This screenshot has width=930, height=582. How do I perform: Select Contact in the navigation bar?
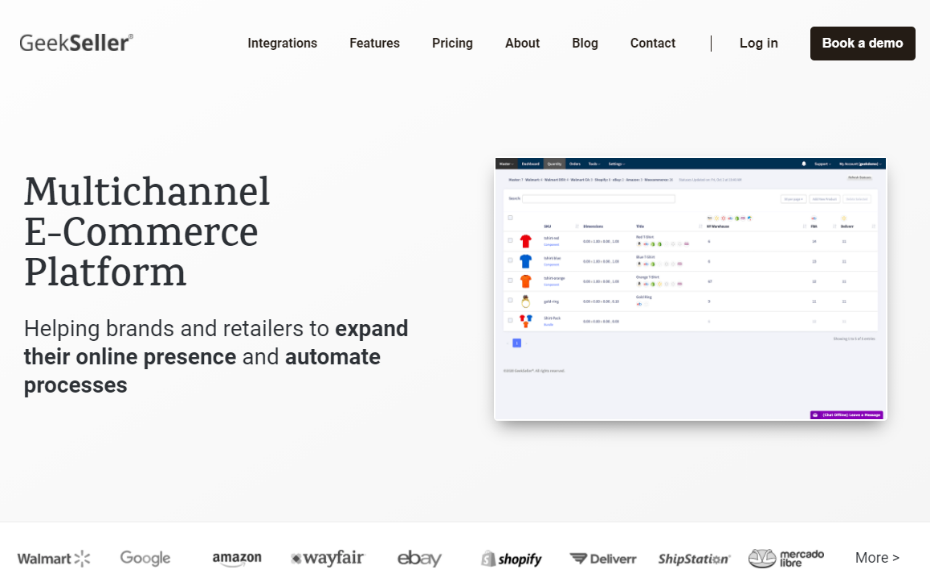pyautogui.click(x=653, y=43)
